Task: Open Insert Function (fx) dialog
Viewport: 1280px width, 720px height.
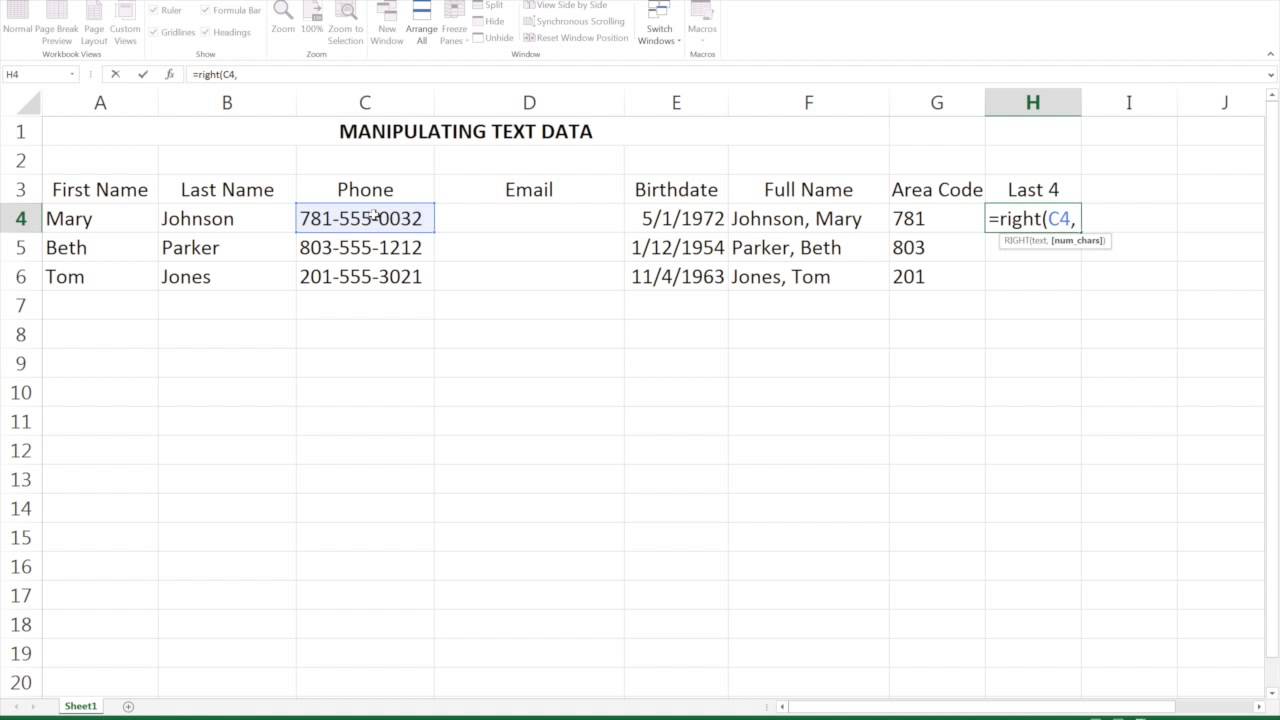Action: click(x=169, y=74)
